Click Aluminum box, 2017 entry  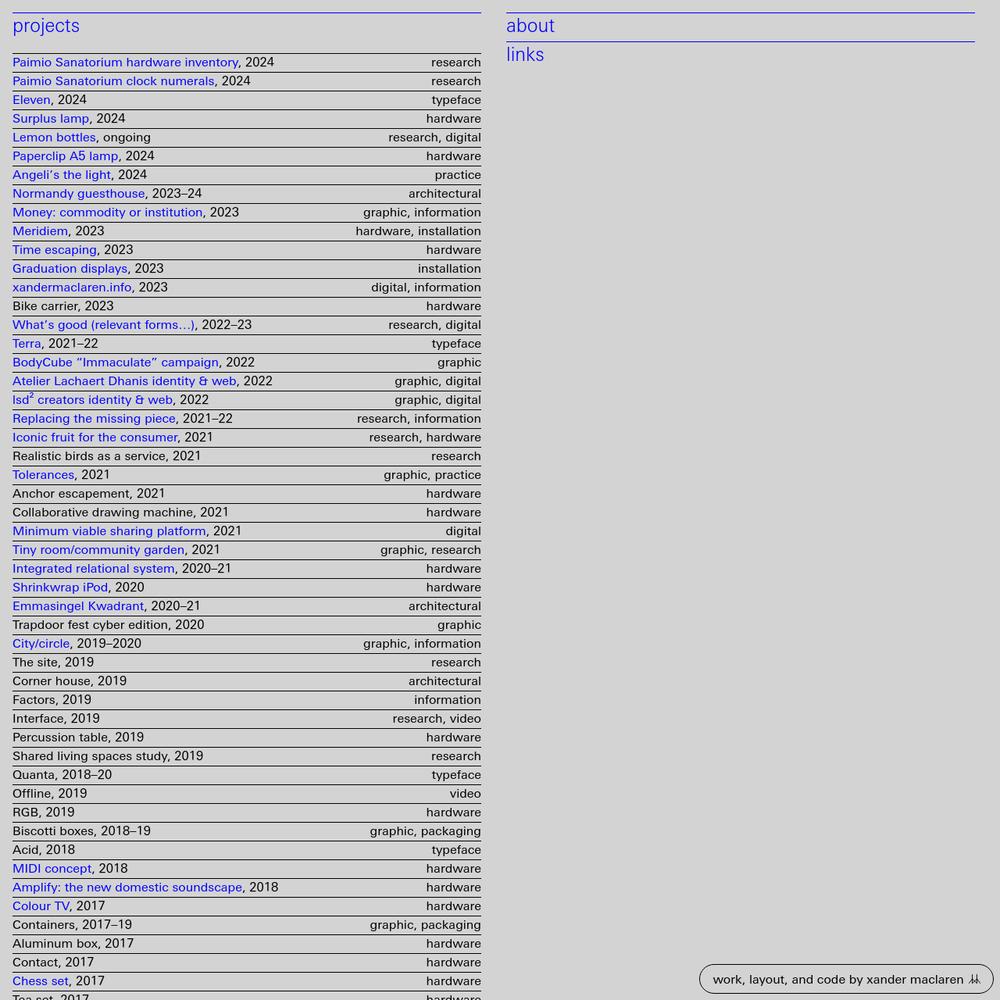point(247,944)
